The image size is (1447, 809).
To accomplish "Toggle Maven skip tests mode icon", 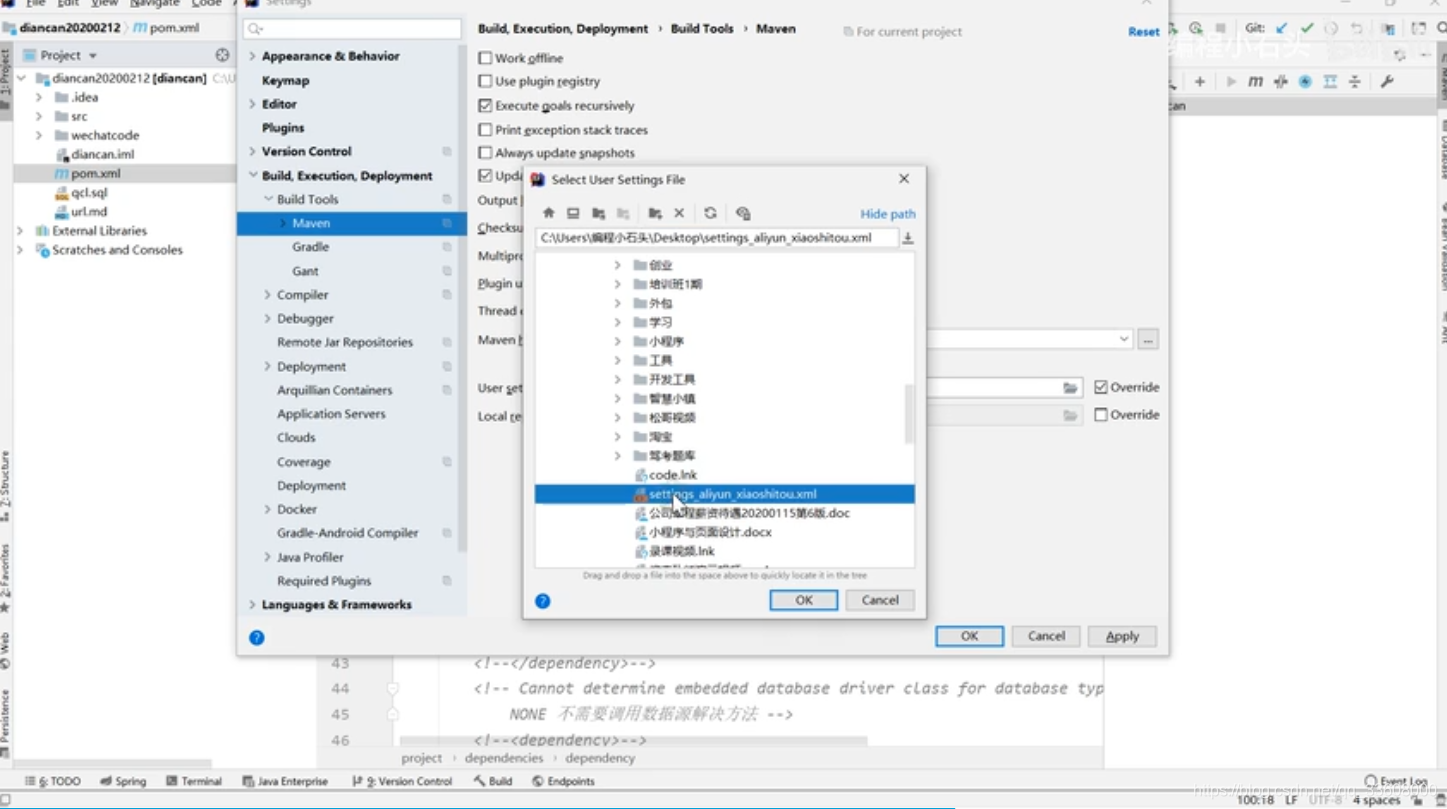I will point(1305,82).
